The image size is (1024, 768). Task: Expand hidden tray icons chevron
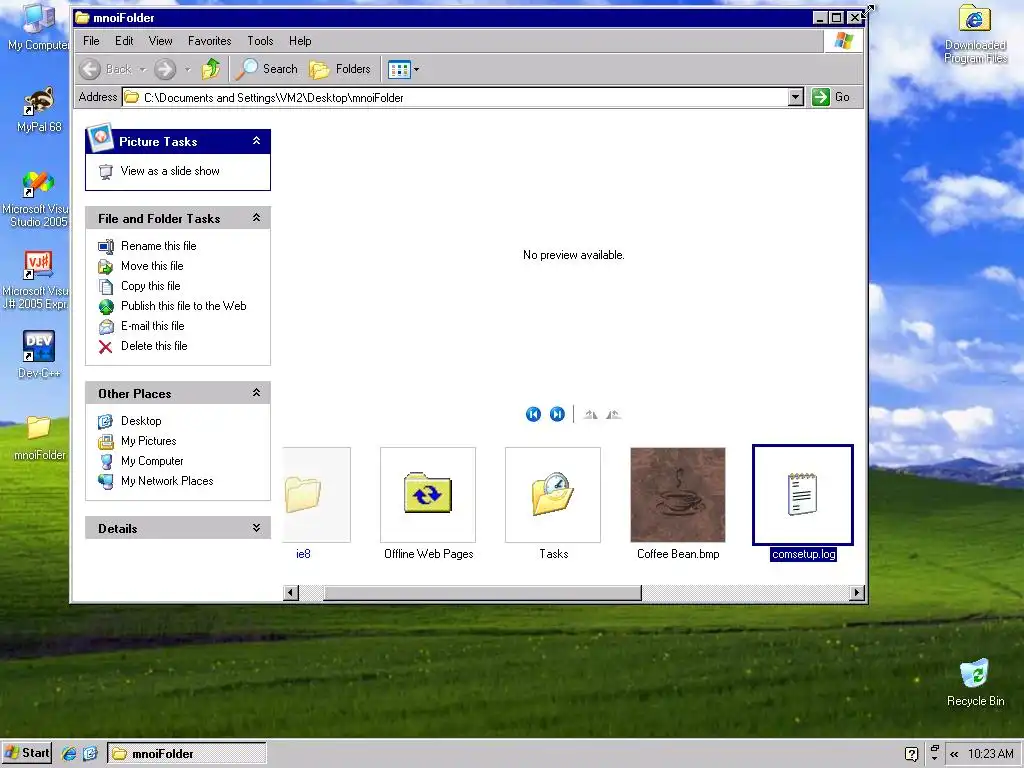pyautogui.click(x=954, y=754)
